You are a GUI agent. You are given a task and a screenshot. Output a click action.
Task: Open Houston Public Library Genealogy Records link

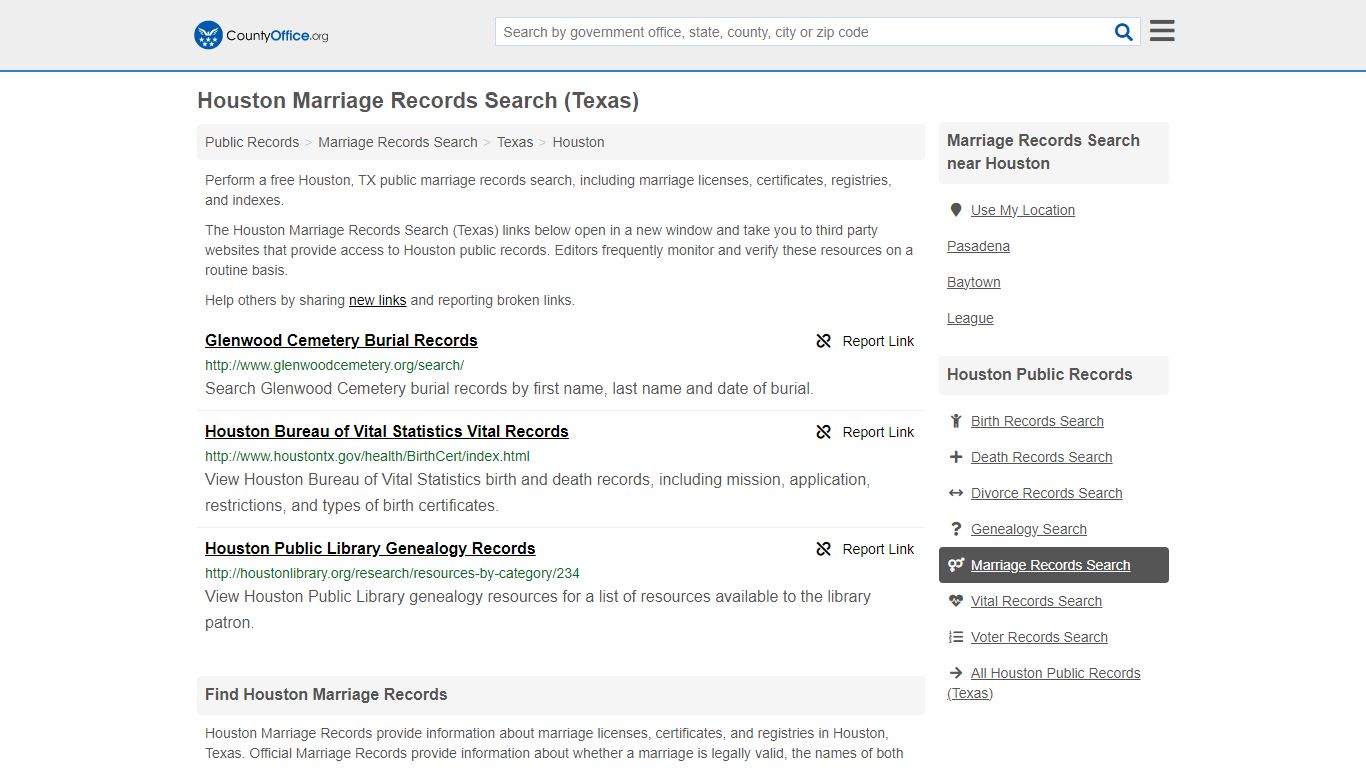(370, 548)
